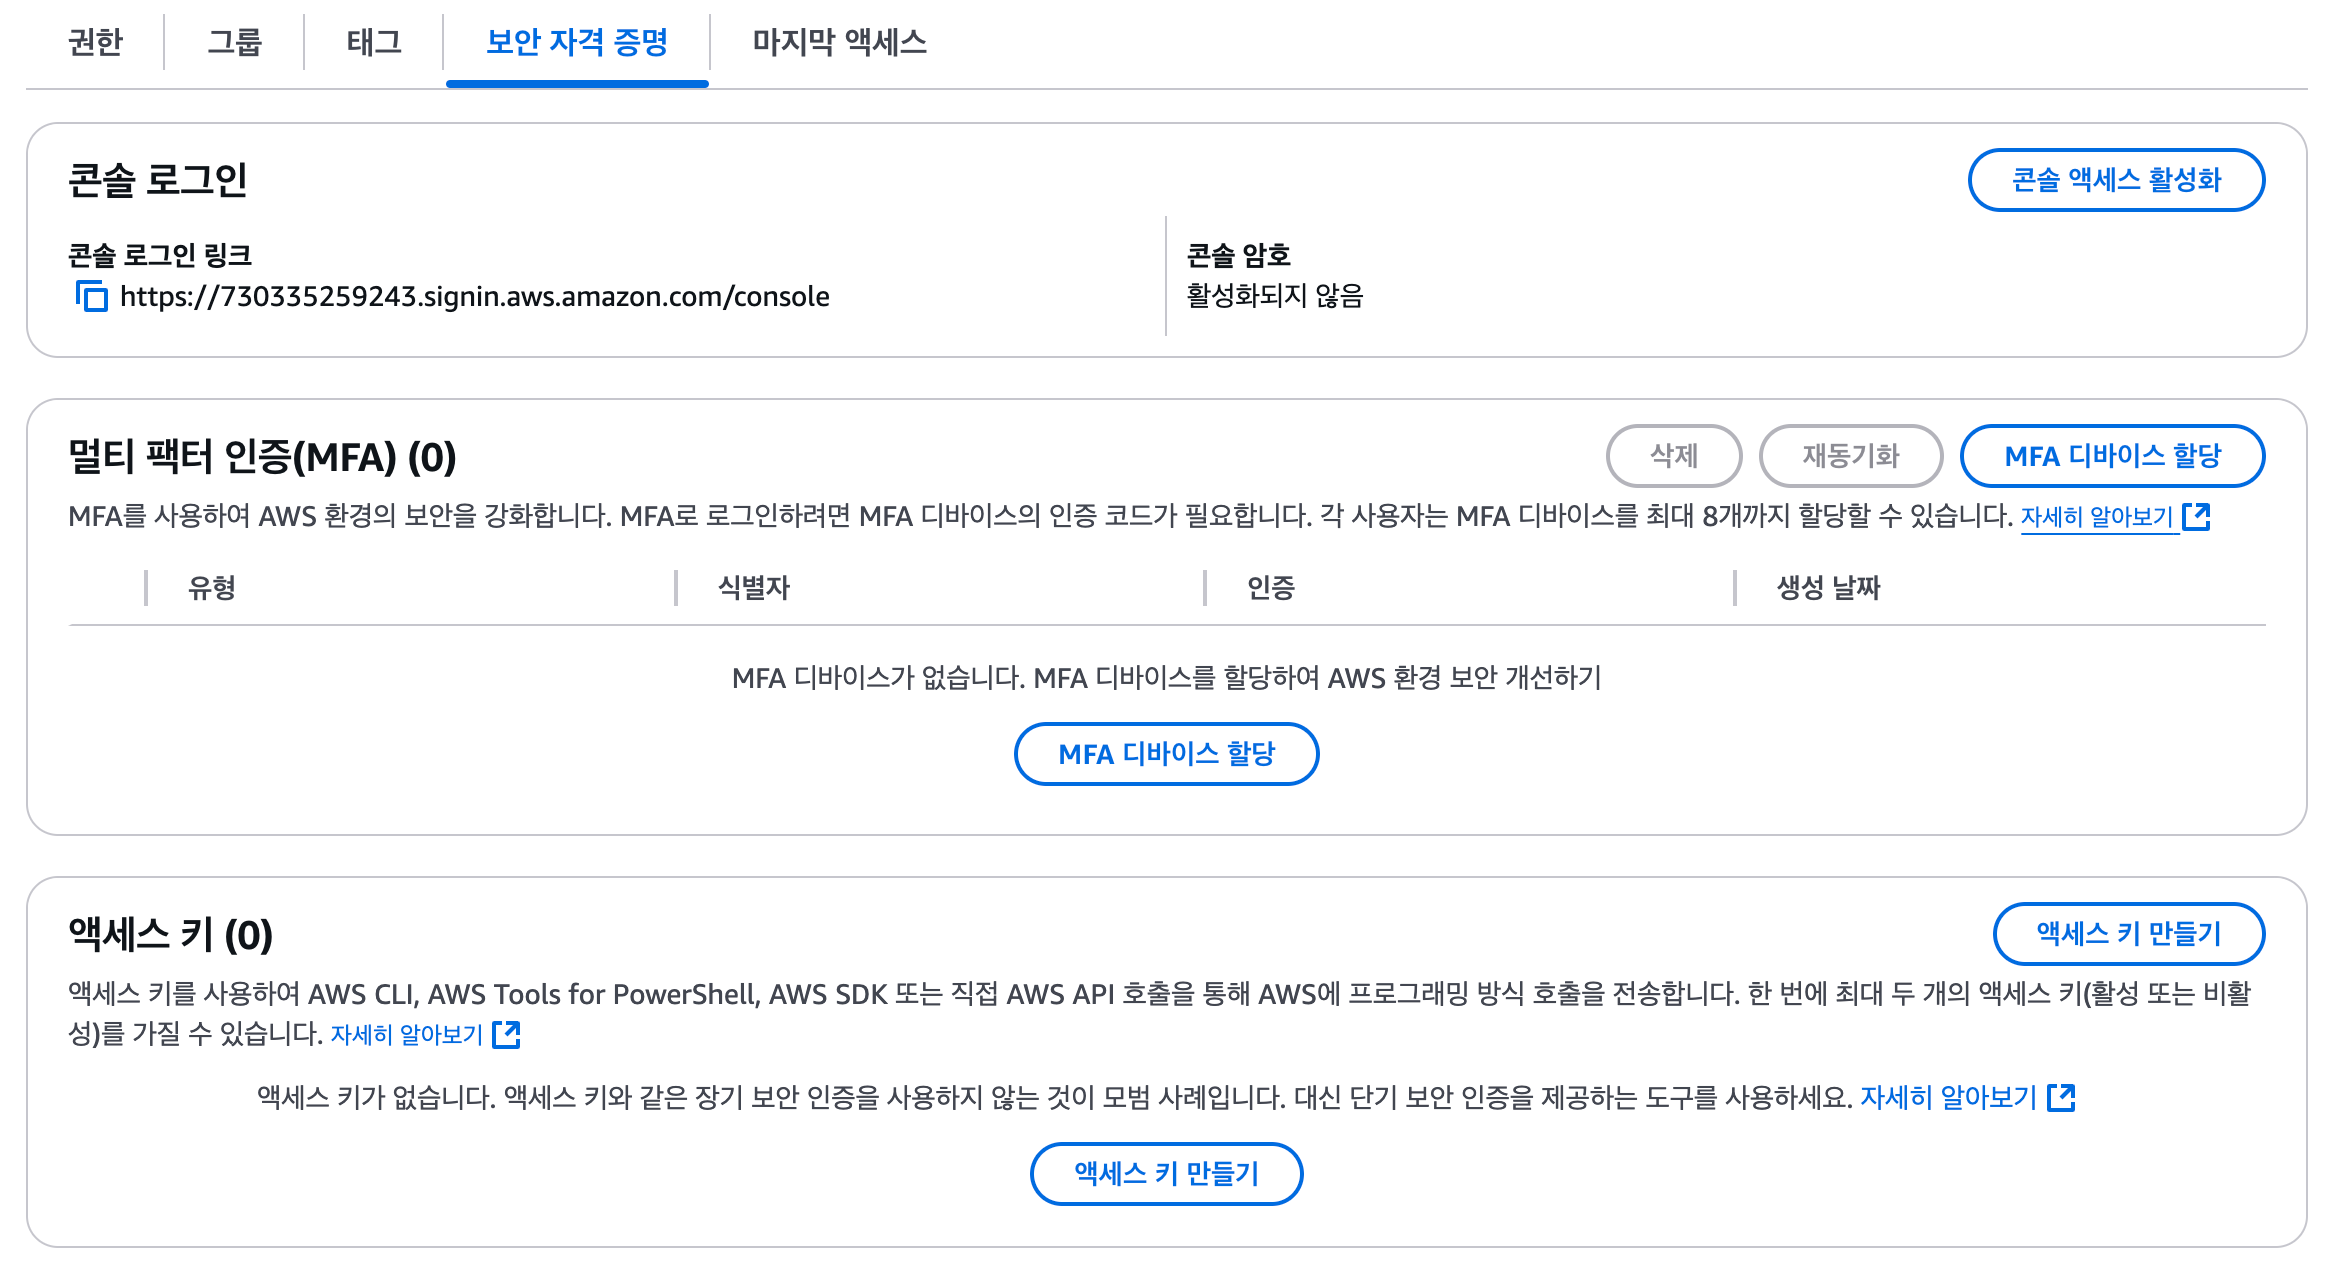The height and width of the screenshot is (1284, 2330).
Task: Open the 권한 tab
Action: [x=96, y=42]
